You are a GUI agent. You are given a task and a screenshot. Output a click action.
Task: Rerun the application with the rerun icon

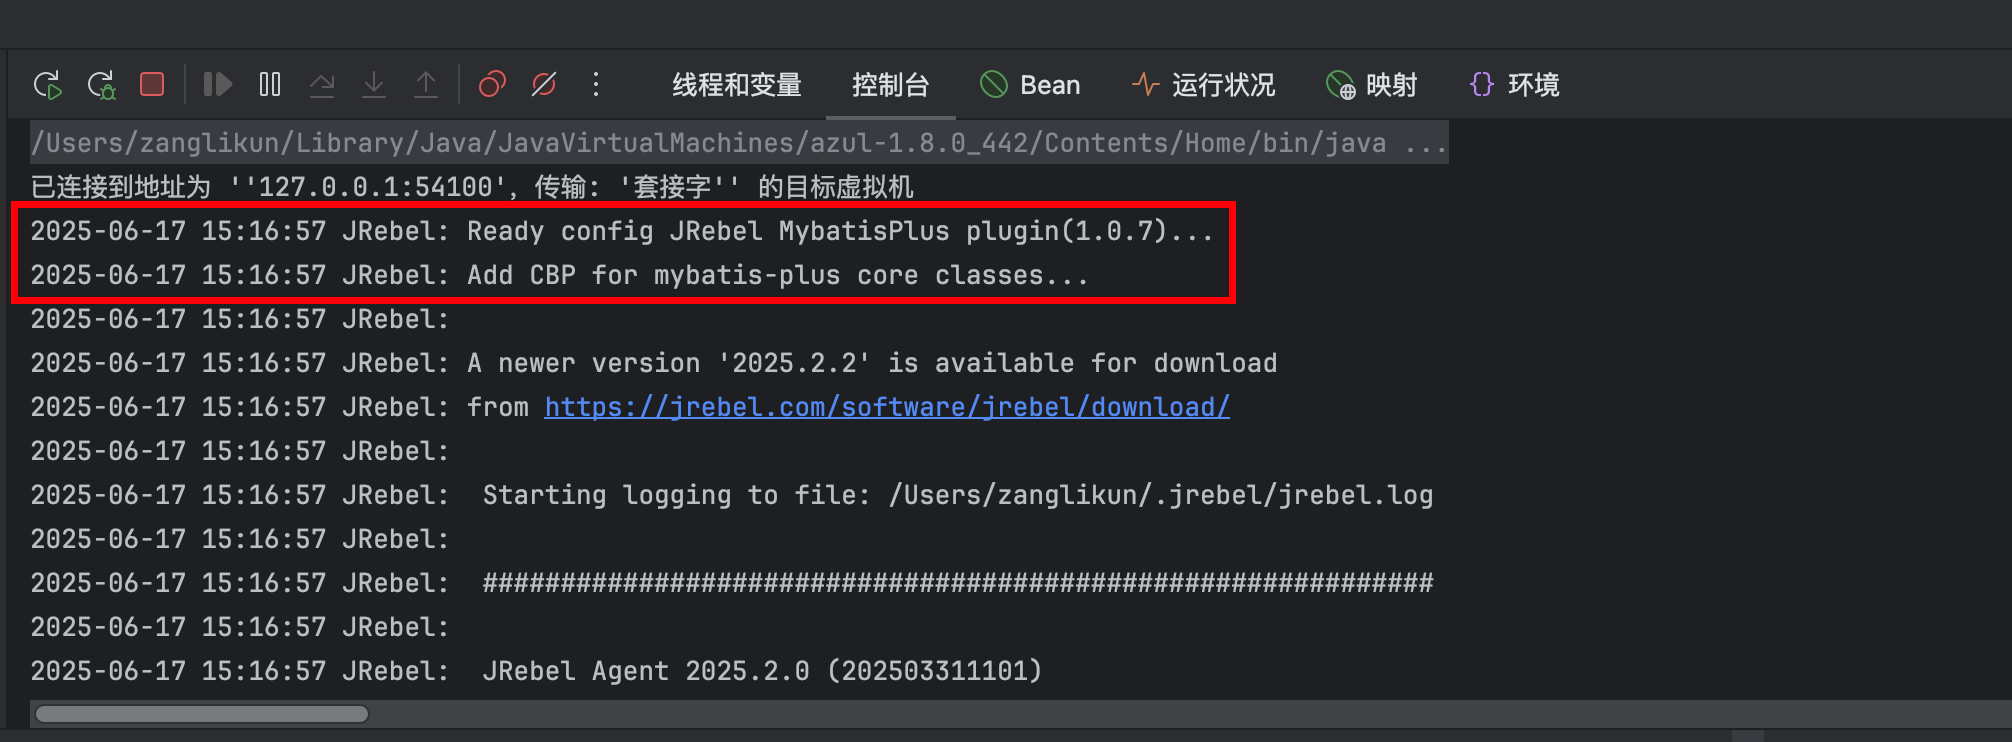pyautogui.click(x=48, y=85)
